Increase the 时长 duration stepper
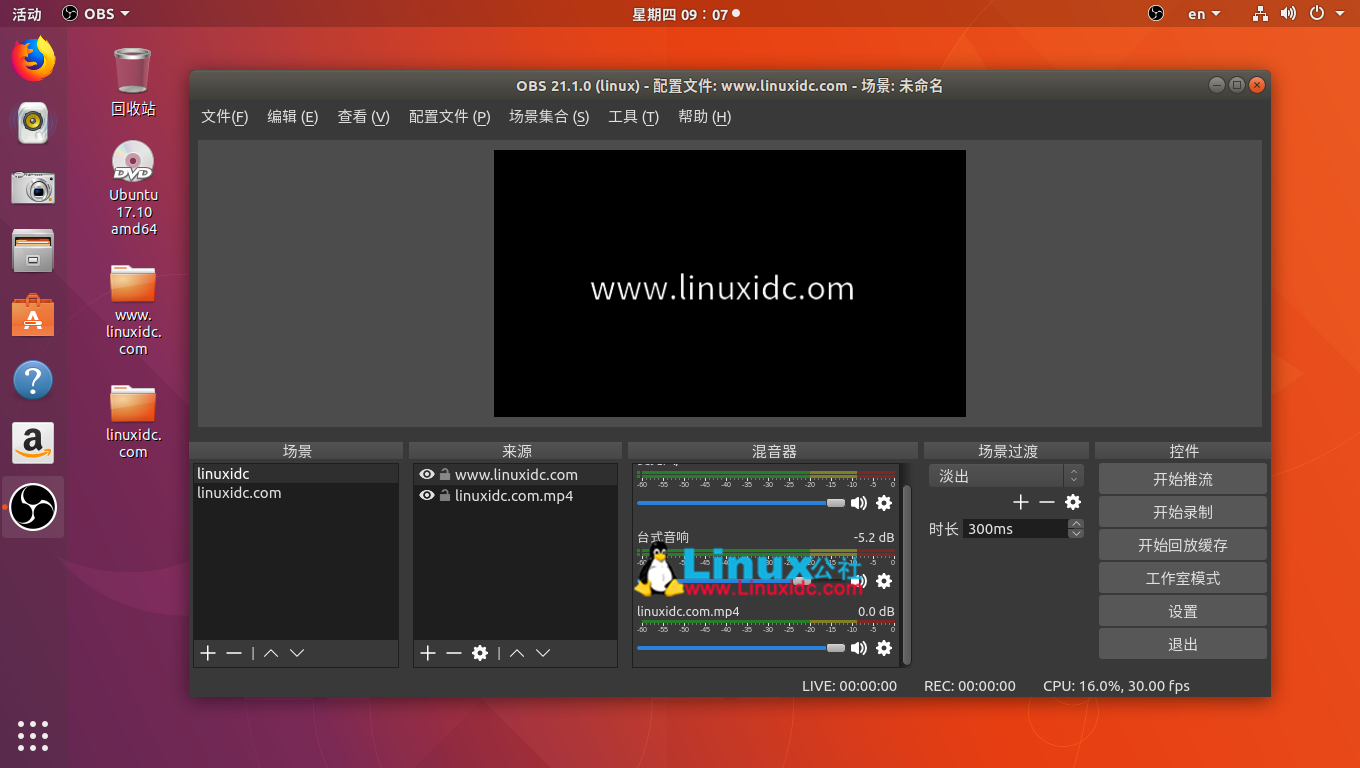 pyautogui.click(x=1076, y=524)
